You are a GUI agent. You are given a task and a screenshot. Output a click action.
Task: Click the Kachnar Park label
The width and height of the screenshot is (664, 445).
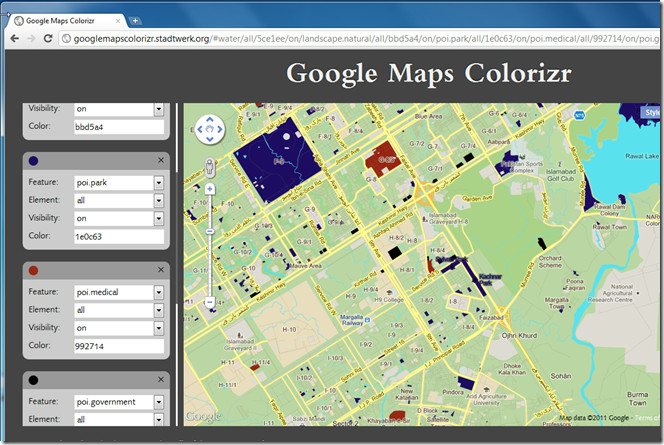tap(489, 279)
